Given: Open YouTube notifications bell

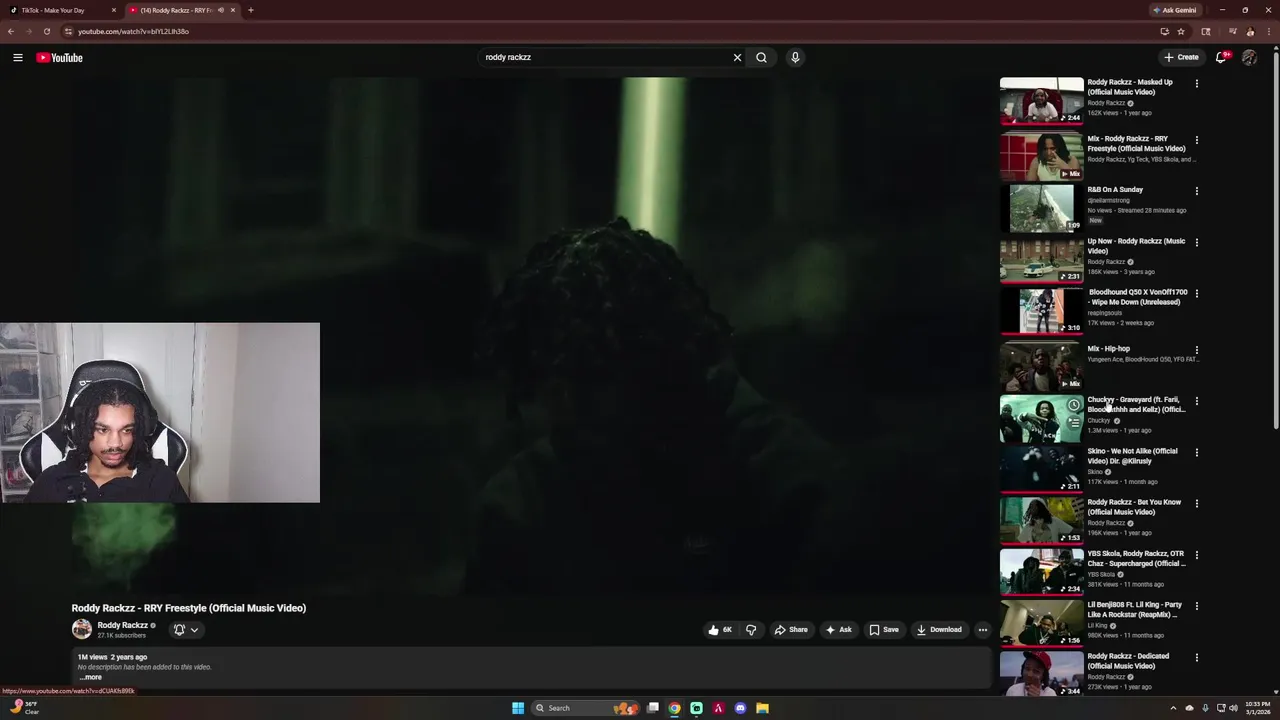Looking at the screenshot, I should pos(1221,58).
